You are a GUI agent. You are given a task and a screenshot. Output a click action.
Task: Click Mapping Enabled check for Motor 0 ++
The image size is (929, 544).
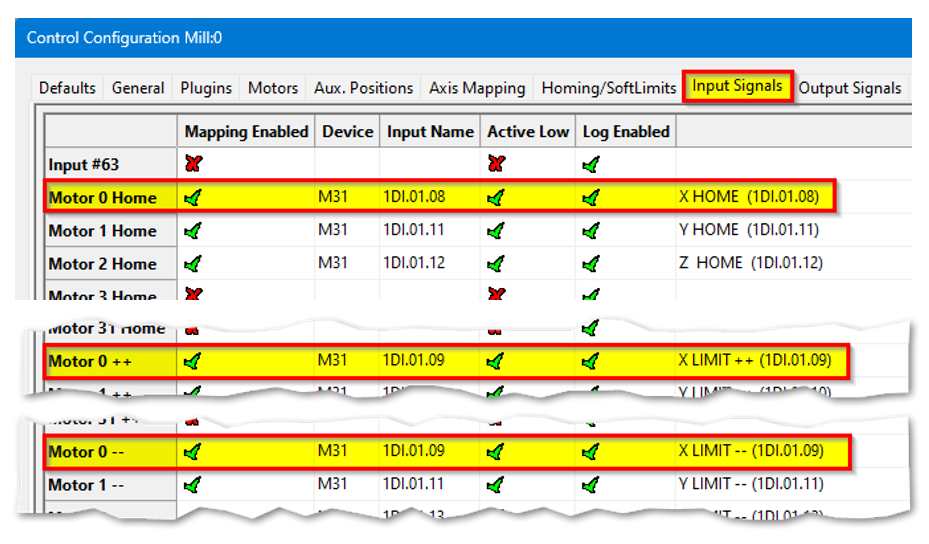click(193, 361)
